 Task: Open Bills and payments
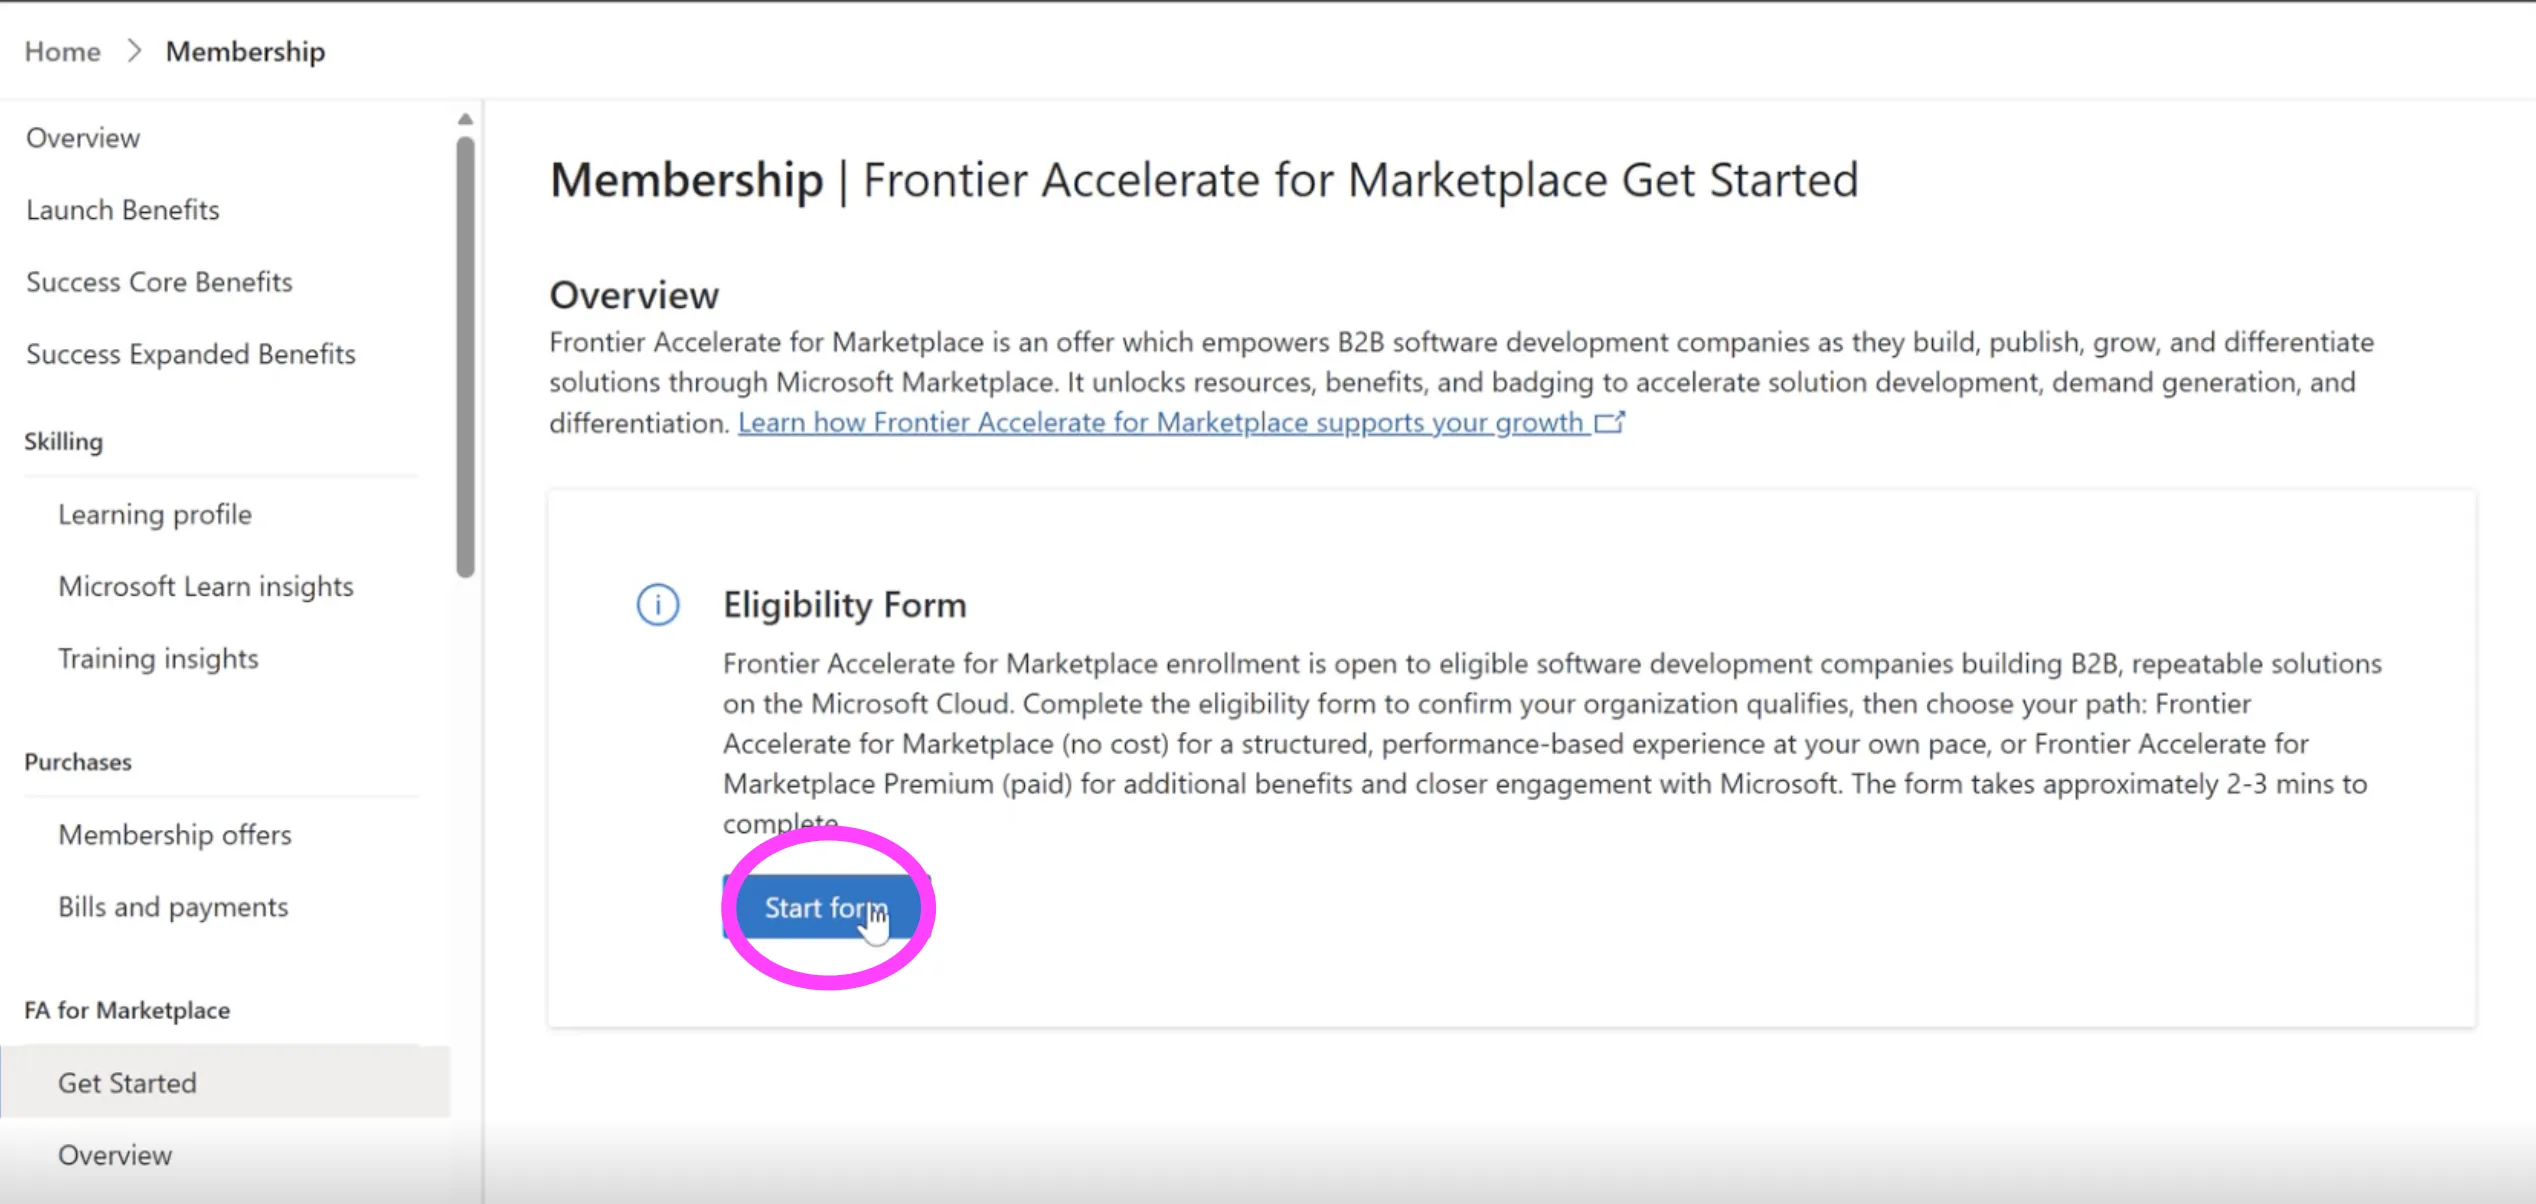pyautogui.click(x=173, y=906)
